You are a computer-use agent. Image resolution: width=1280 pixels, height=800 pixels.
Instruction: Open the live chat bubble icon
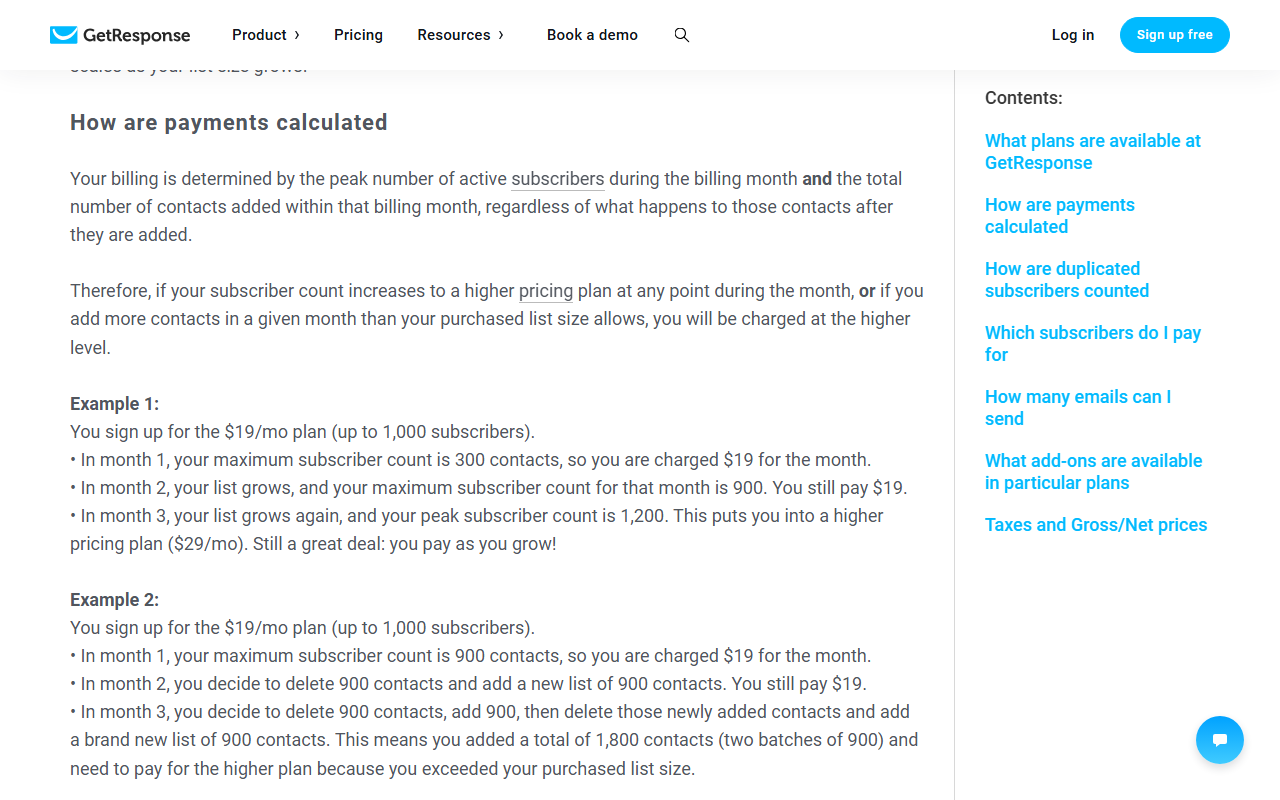tap(1220, 740)
